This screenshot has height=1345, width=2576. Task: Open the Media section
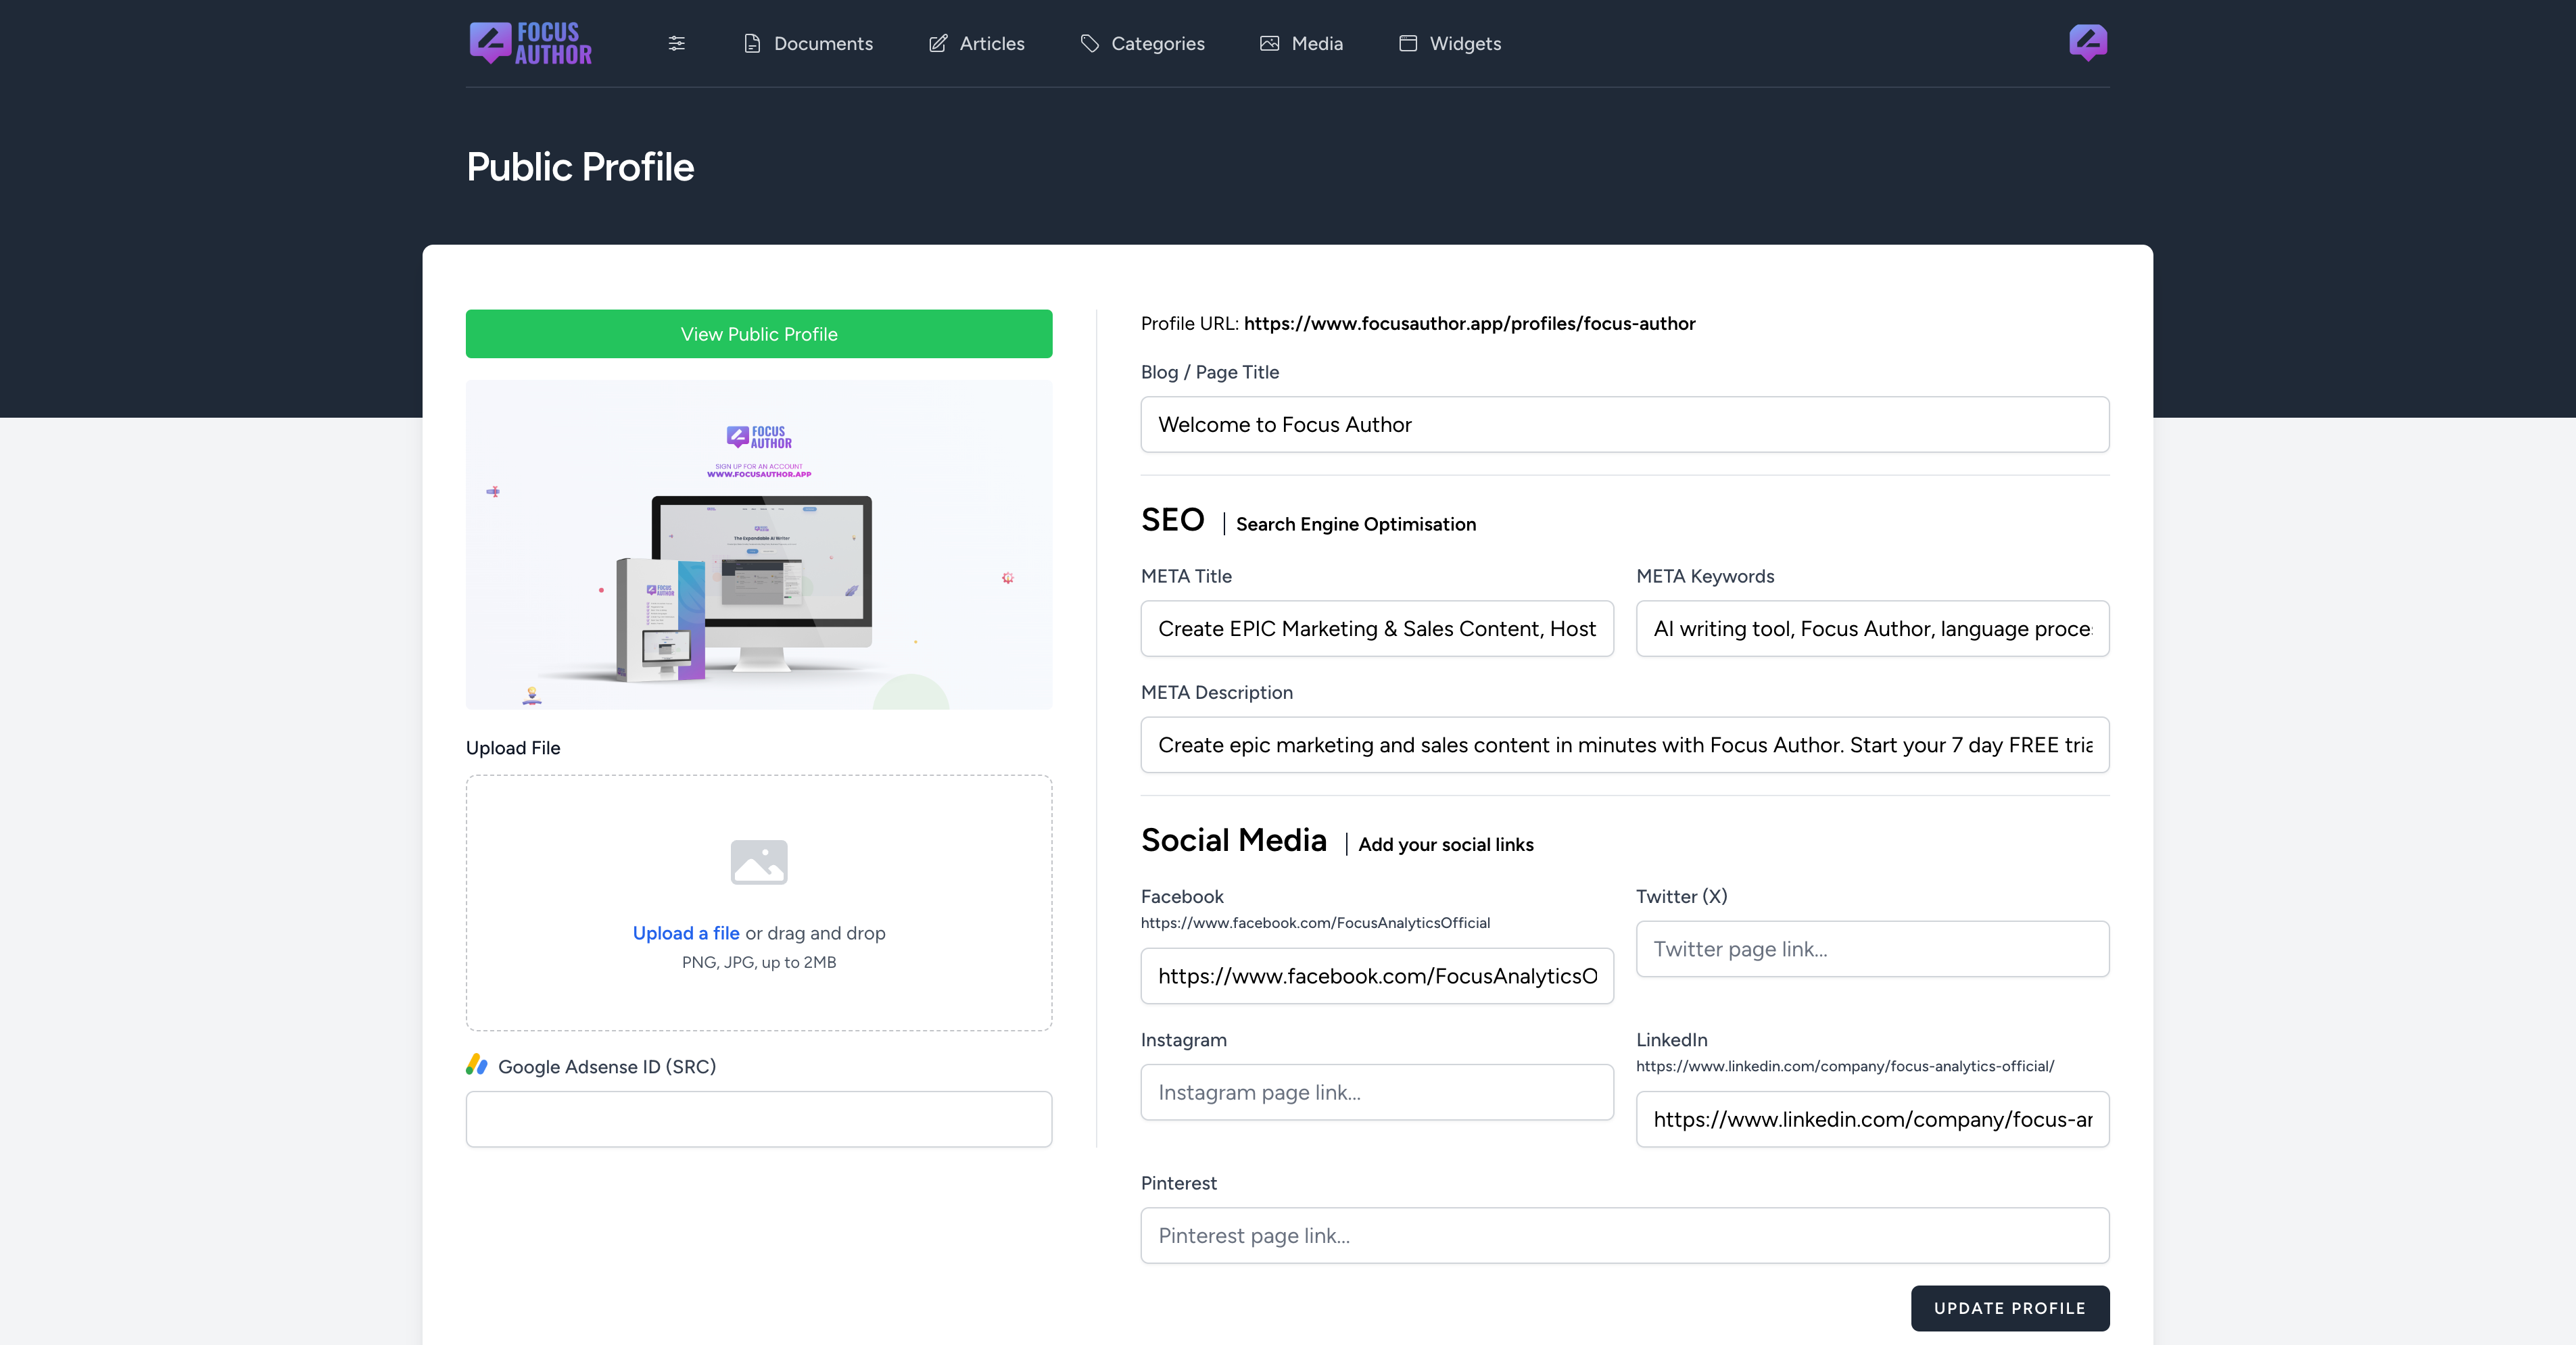(1301, 43)
